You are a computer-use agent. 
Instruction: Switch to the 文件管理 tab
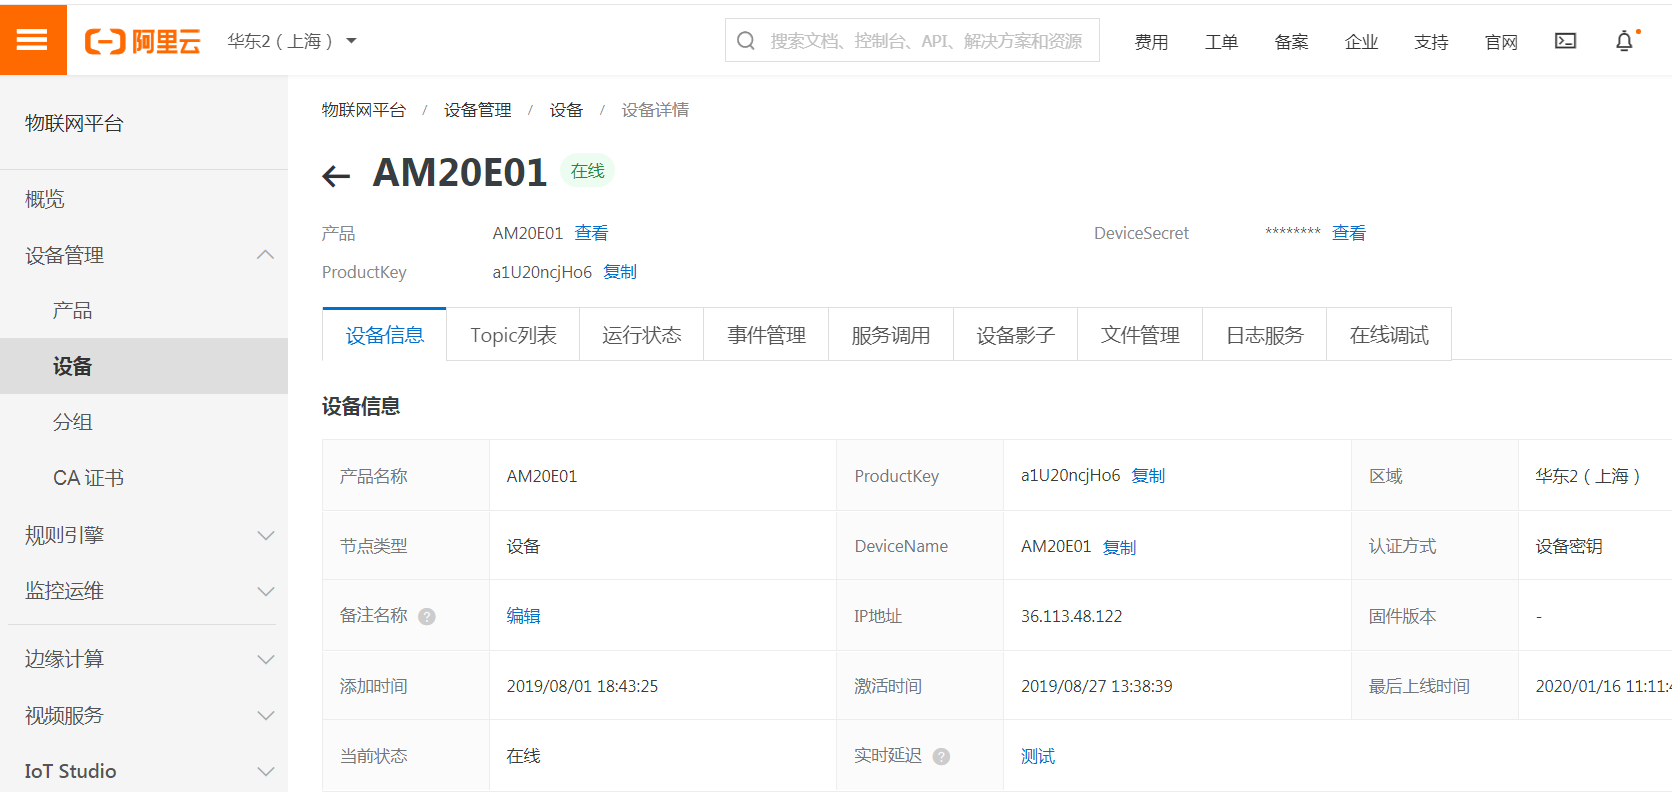point(1140,335)
